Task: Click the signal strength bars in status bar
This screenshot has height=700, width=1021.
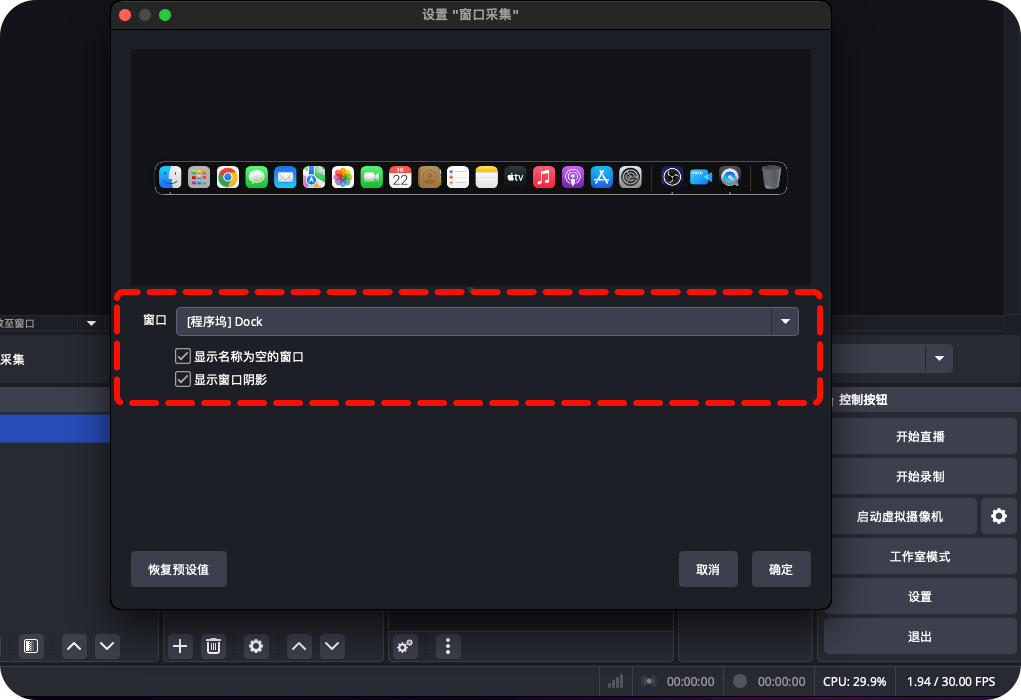Action: tap(615, 681)
